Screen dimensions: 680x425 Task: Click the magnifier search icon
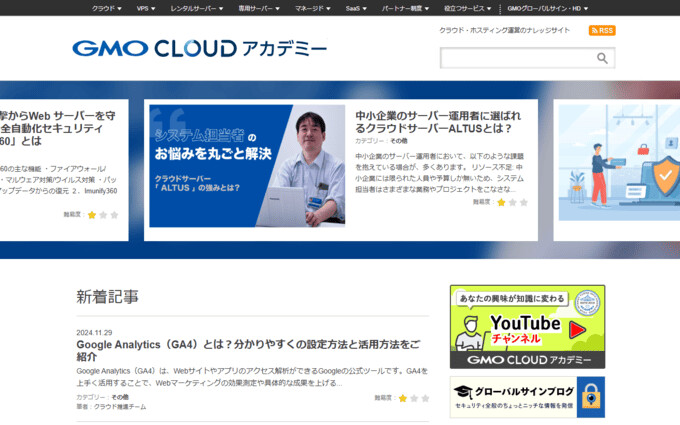602,58
